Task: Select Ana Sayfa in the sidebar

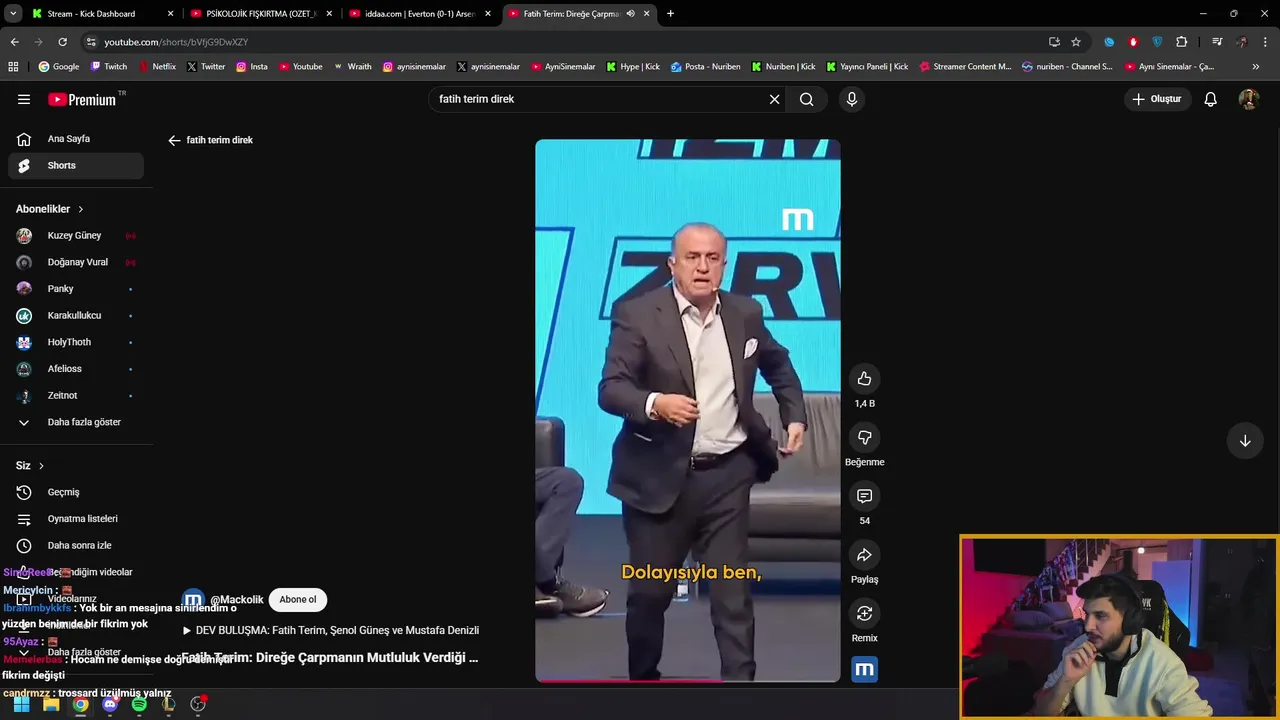Action: tap(76, 139)
